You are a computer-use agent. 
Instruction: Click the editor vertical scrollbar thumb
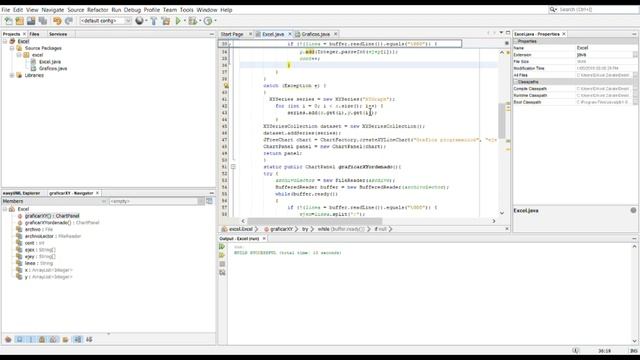(502, 121)
